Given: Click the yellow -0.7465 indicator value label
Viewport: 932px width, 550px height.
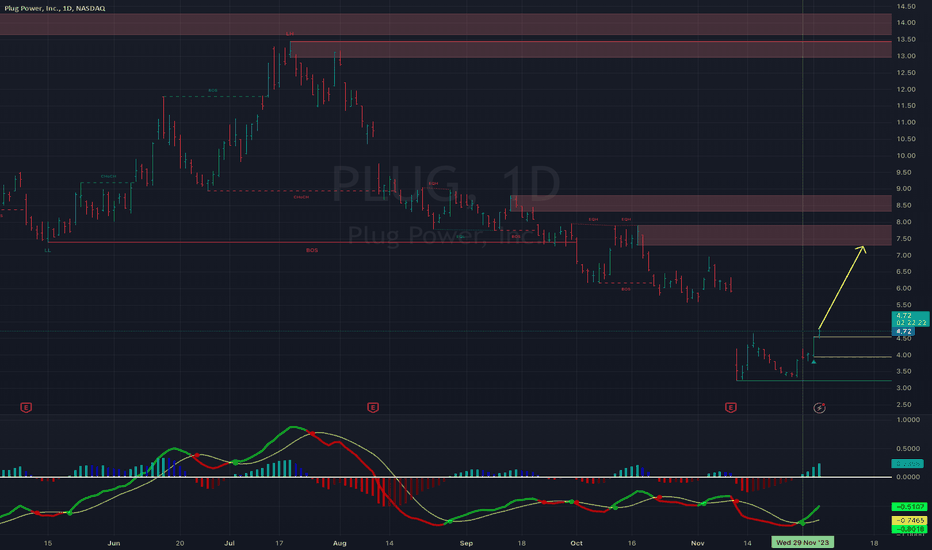Looking at the screenshot, I should (x=909, y=520).
